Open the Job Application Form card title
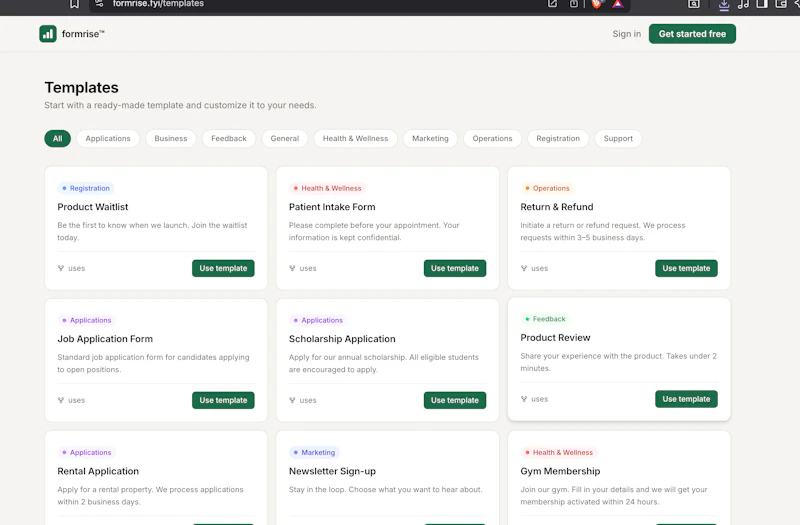 click(x=105, y=339)
